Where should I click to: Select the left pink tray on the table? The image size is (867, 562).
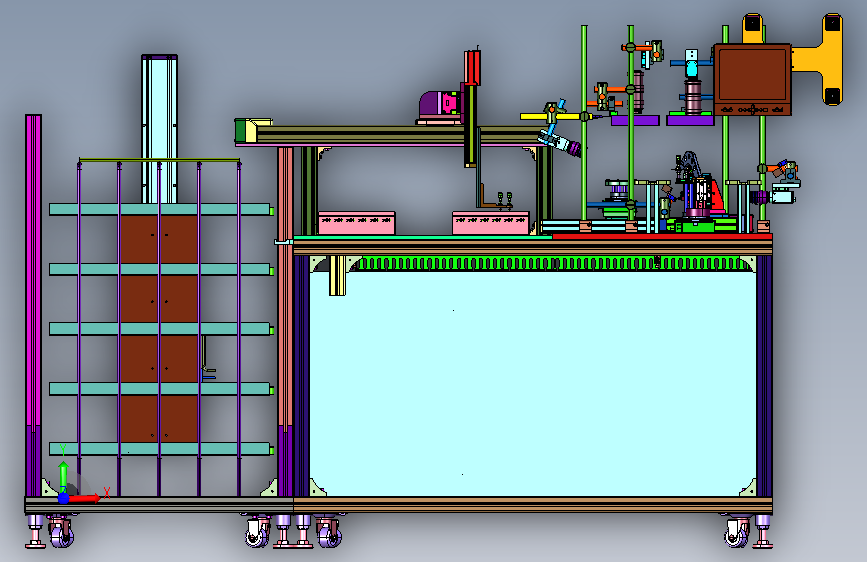coord(357,223)
